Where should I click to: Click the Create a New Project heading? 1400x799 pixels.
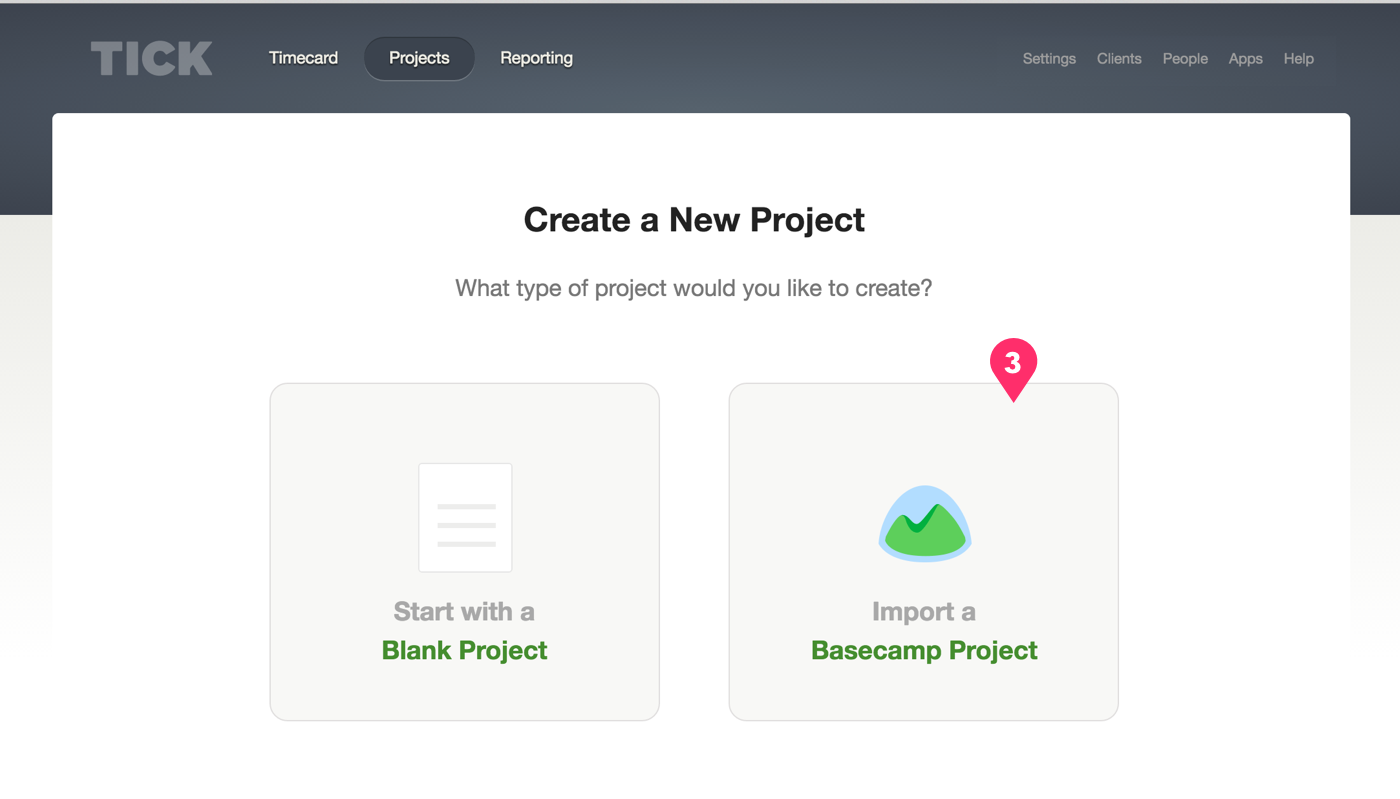(x=694, y=219)
